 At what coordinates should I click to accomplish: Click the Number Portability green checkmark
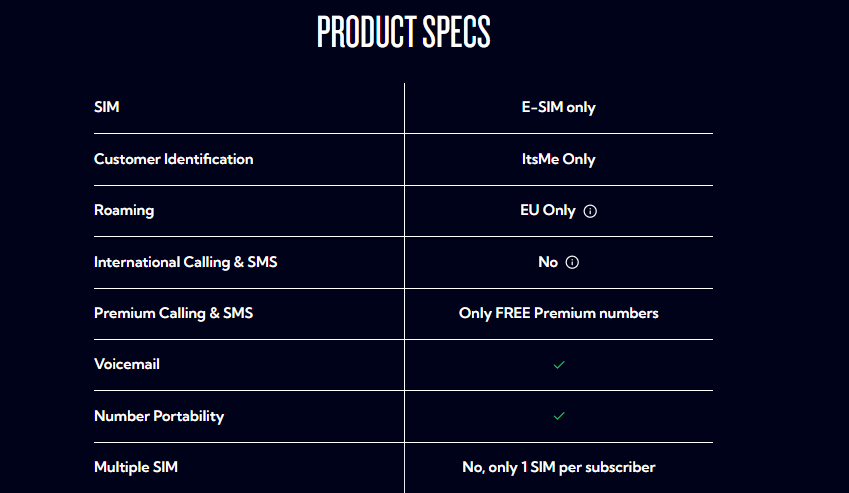pyautogui.click(x=559, y=416)
